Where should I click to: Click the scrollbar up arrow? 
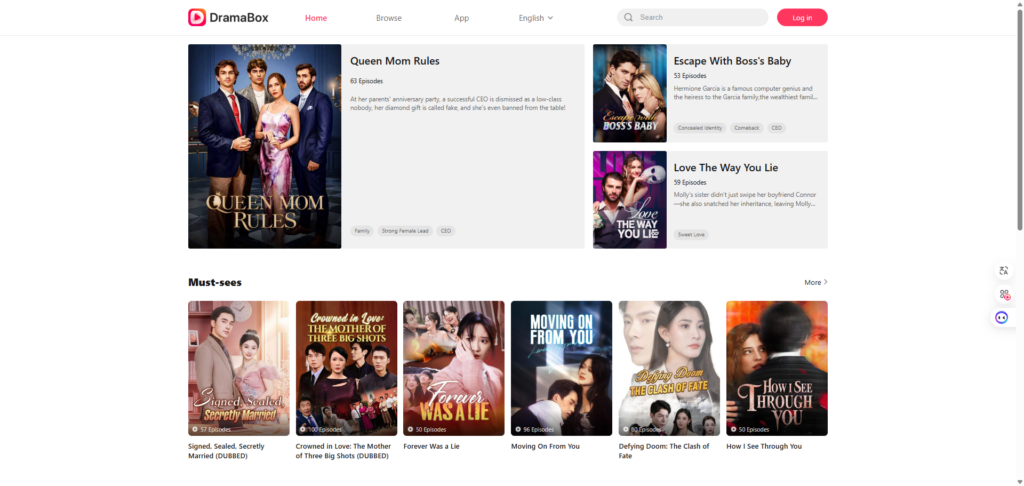click(x=1019, y=4)
